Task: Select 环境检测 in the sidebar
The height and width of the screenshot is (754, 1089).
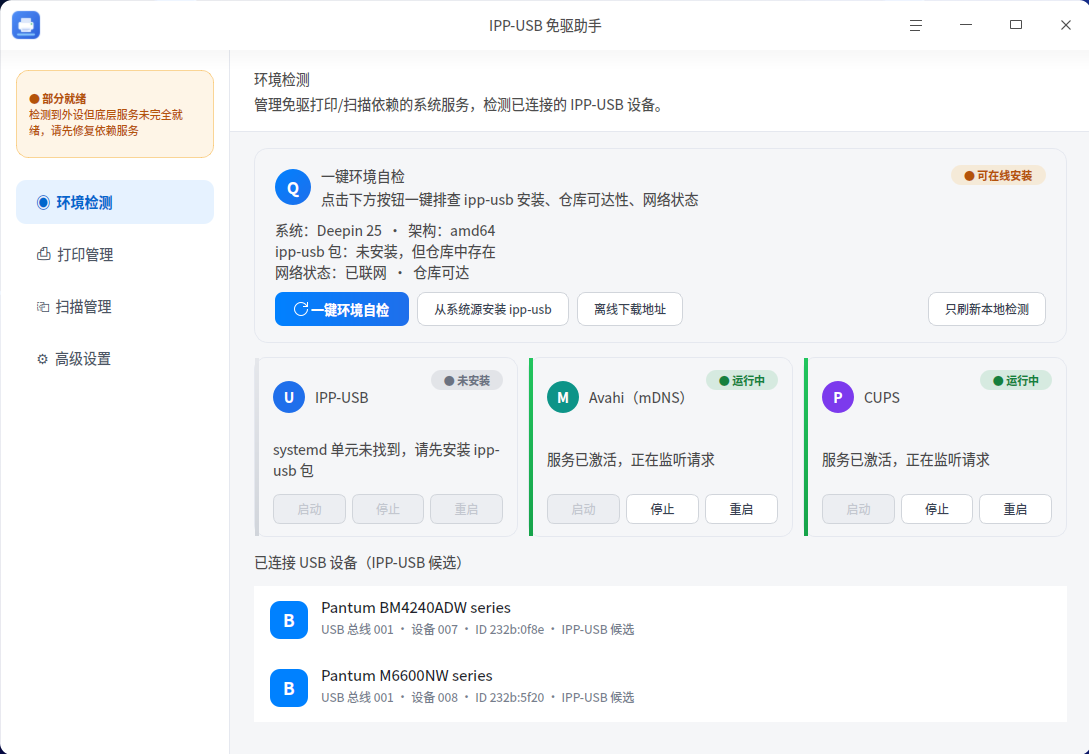Action: tap(115, 202)
